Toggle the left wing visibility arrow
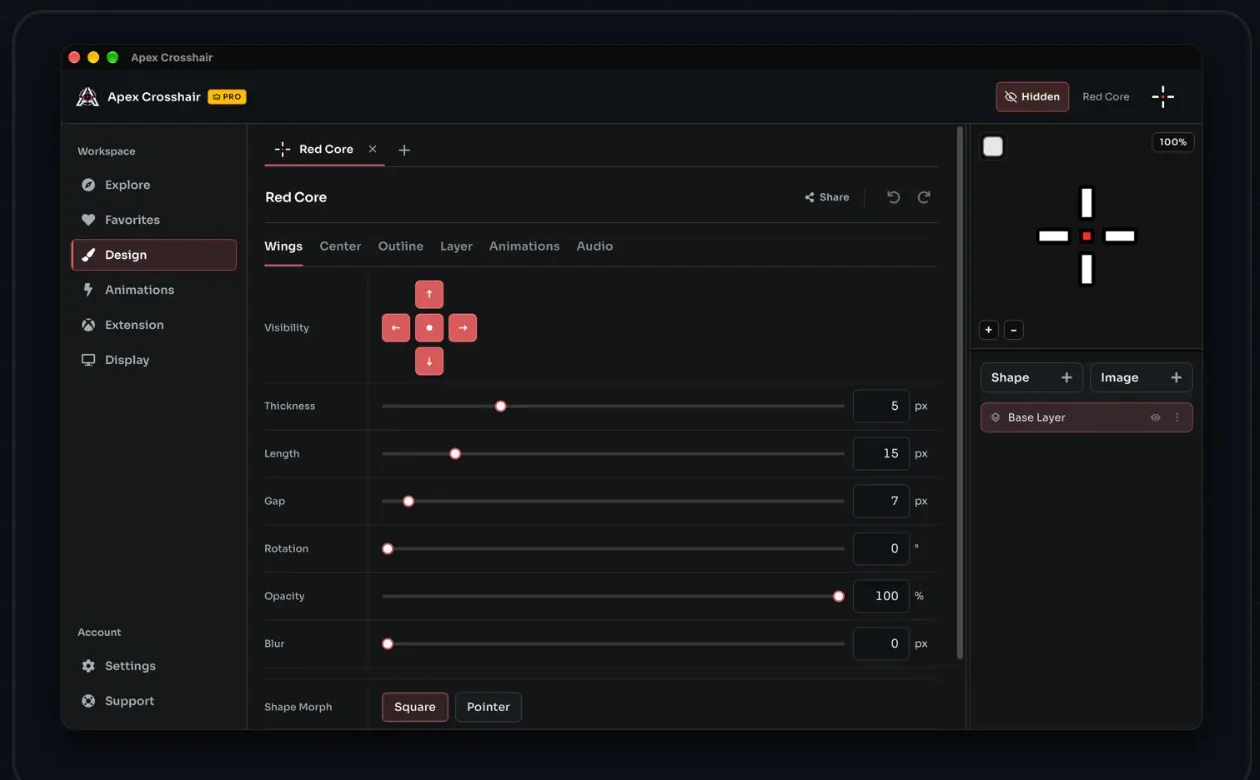Image resolution: width=1260 pixels, height=780 pixels. 396,328
